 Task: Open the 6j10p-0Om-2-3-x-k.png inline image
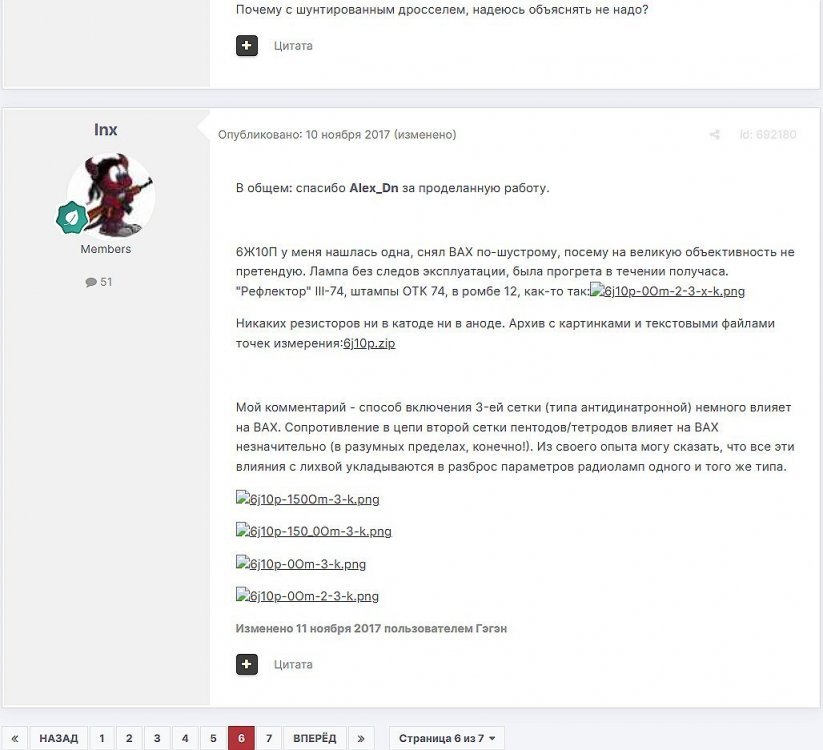point(667,291)
